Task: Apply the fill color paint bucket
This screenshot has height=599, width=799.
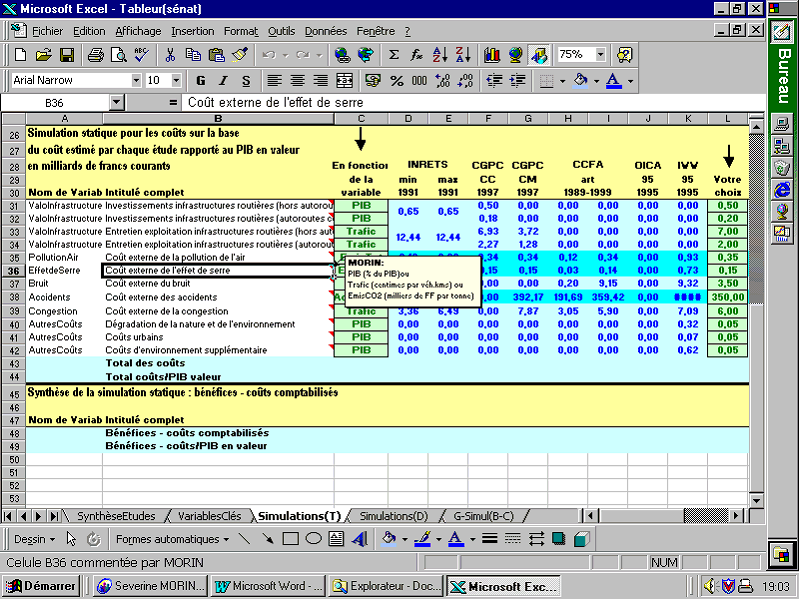Action: tap(580, 80)
